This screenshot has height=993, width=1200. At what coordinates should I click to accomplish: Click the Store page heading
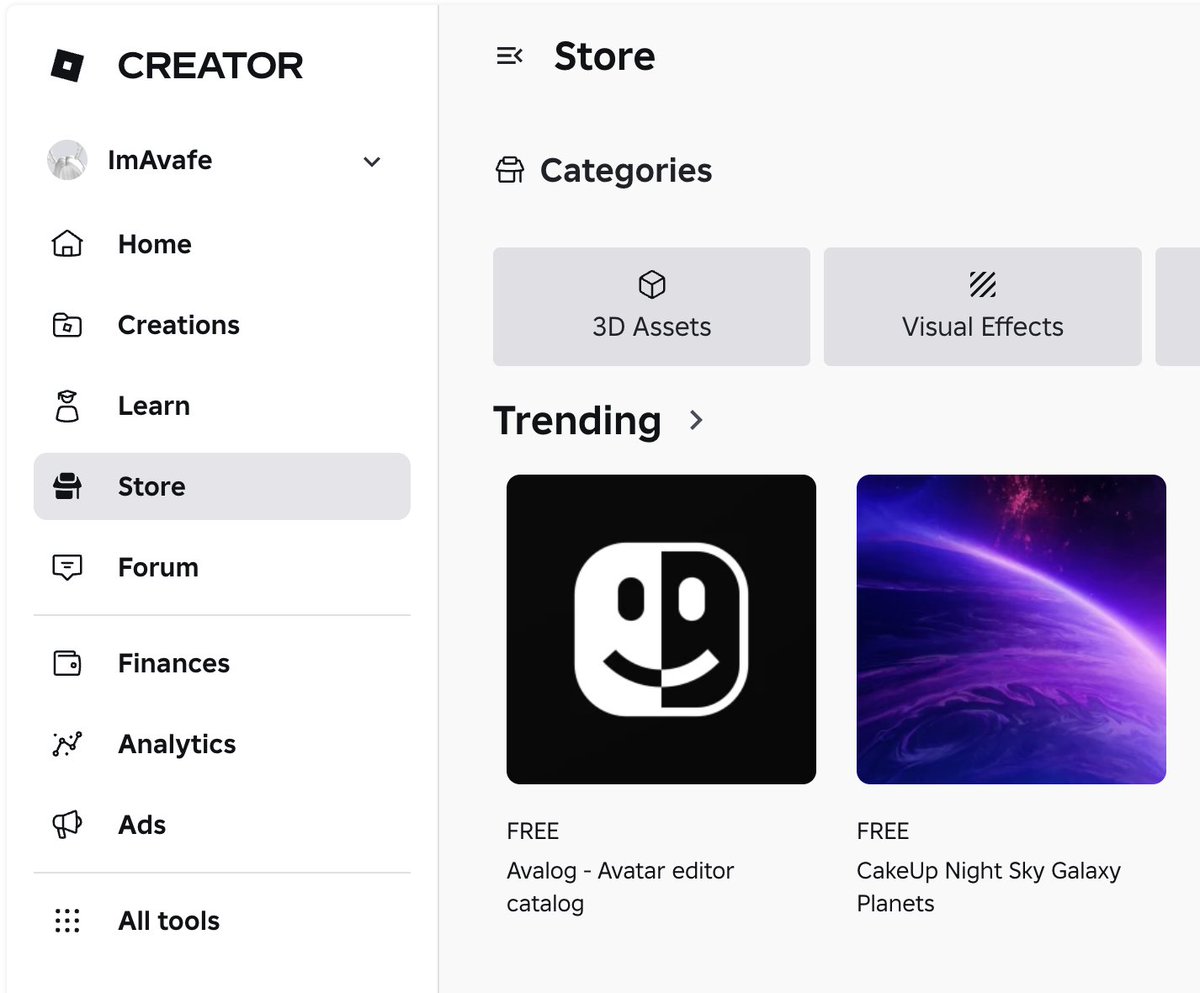pyautogui.click(x=605, y=56)
